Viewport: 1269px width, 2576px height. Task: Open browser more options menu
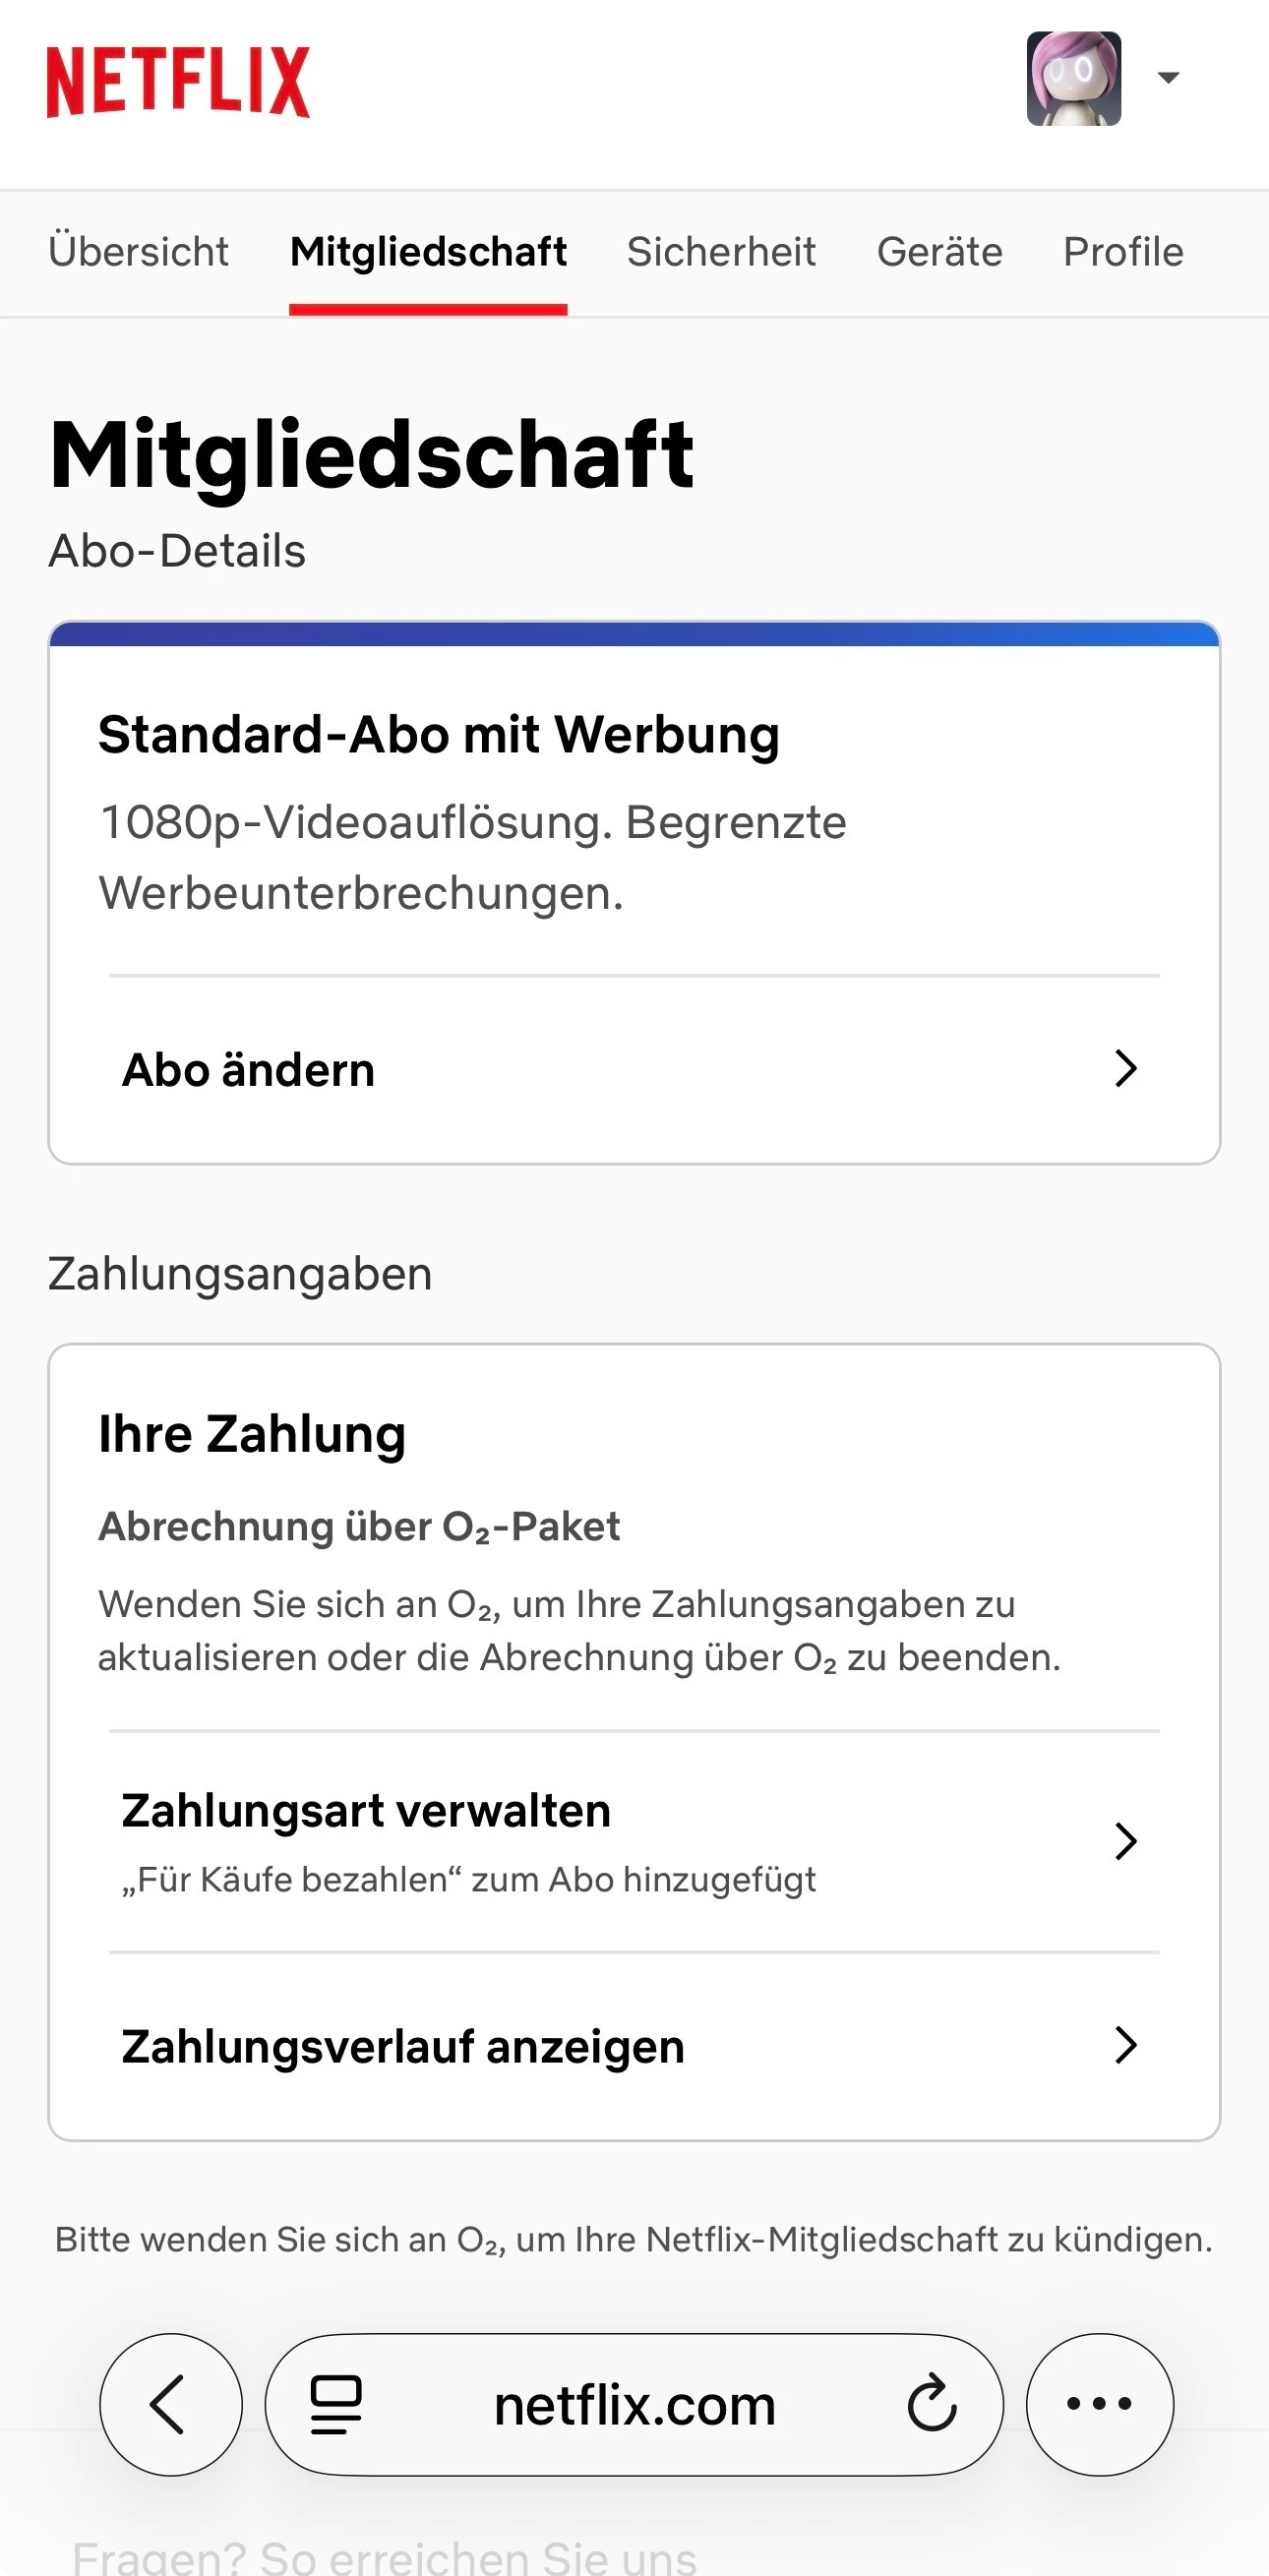click(1099, 2404)
